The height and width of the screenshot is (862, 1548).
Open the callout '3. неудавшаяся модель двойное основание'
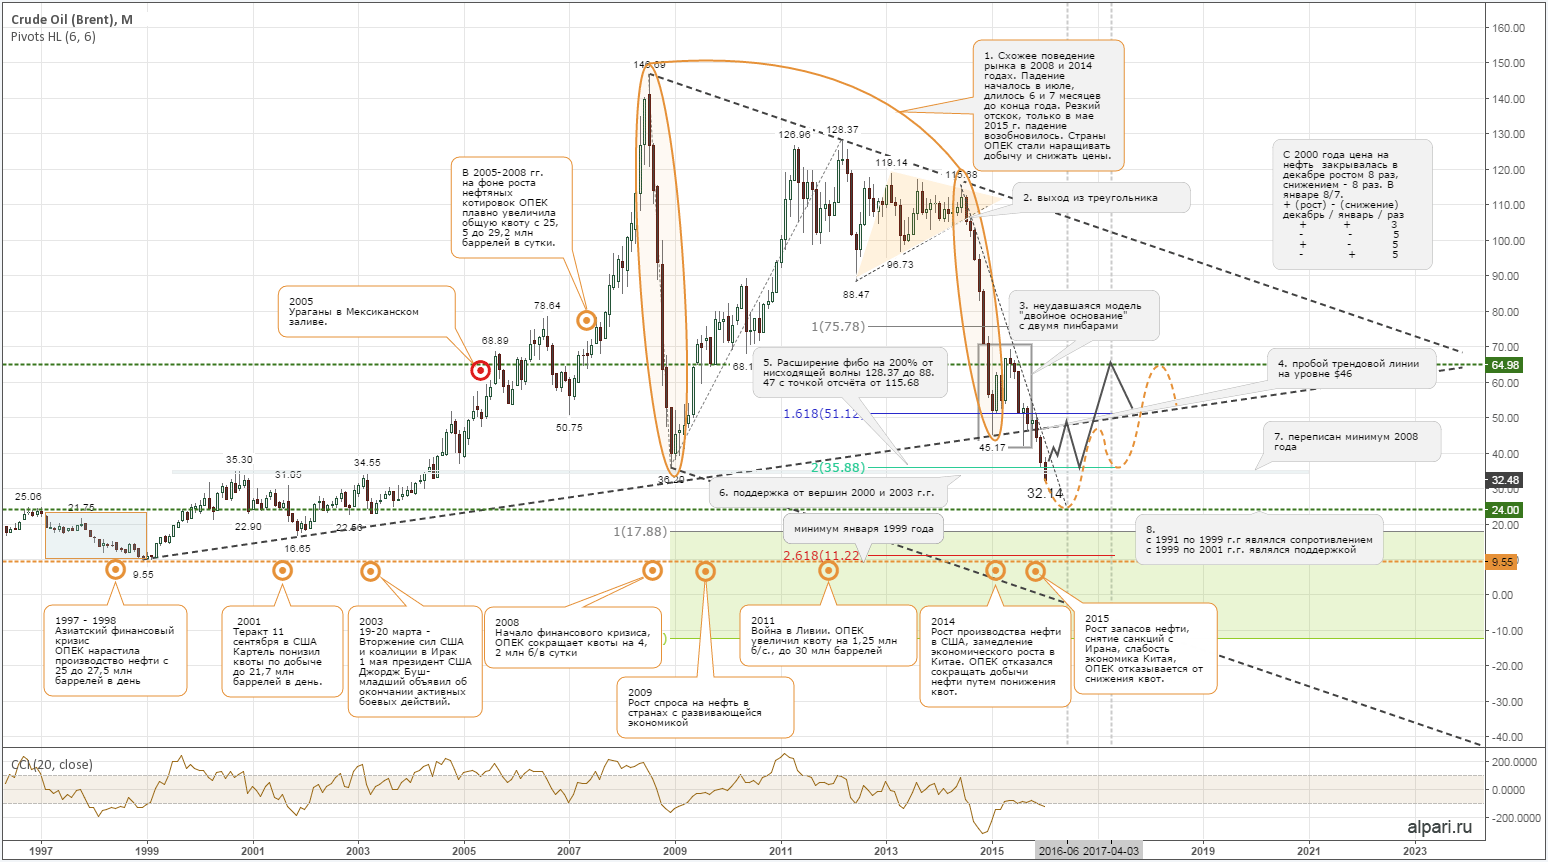coord(1084,316)
